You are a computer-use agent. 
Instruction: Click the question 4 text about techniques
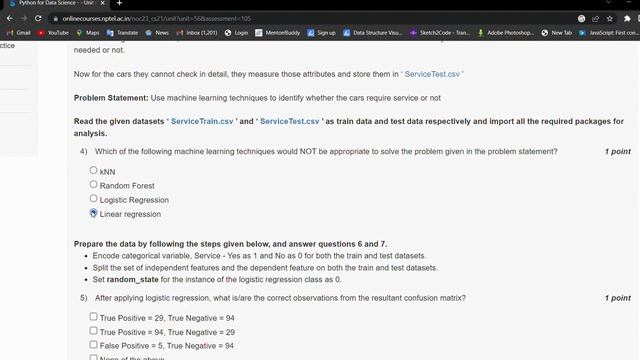(x=326, y=151)
